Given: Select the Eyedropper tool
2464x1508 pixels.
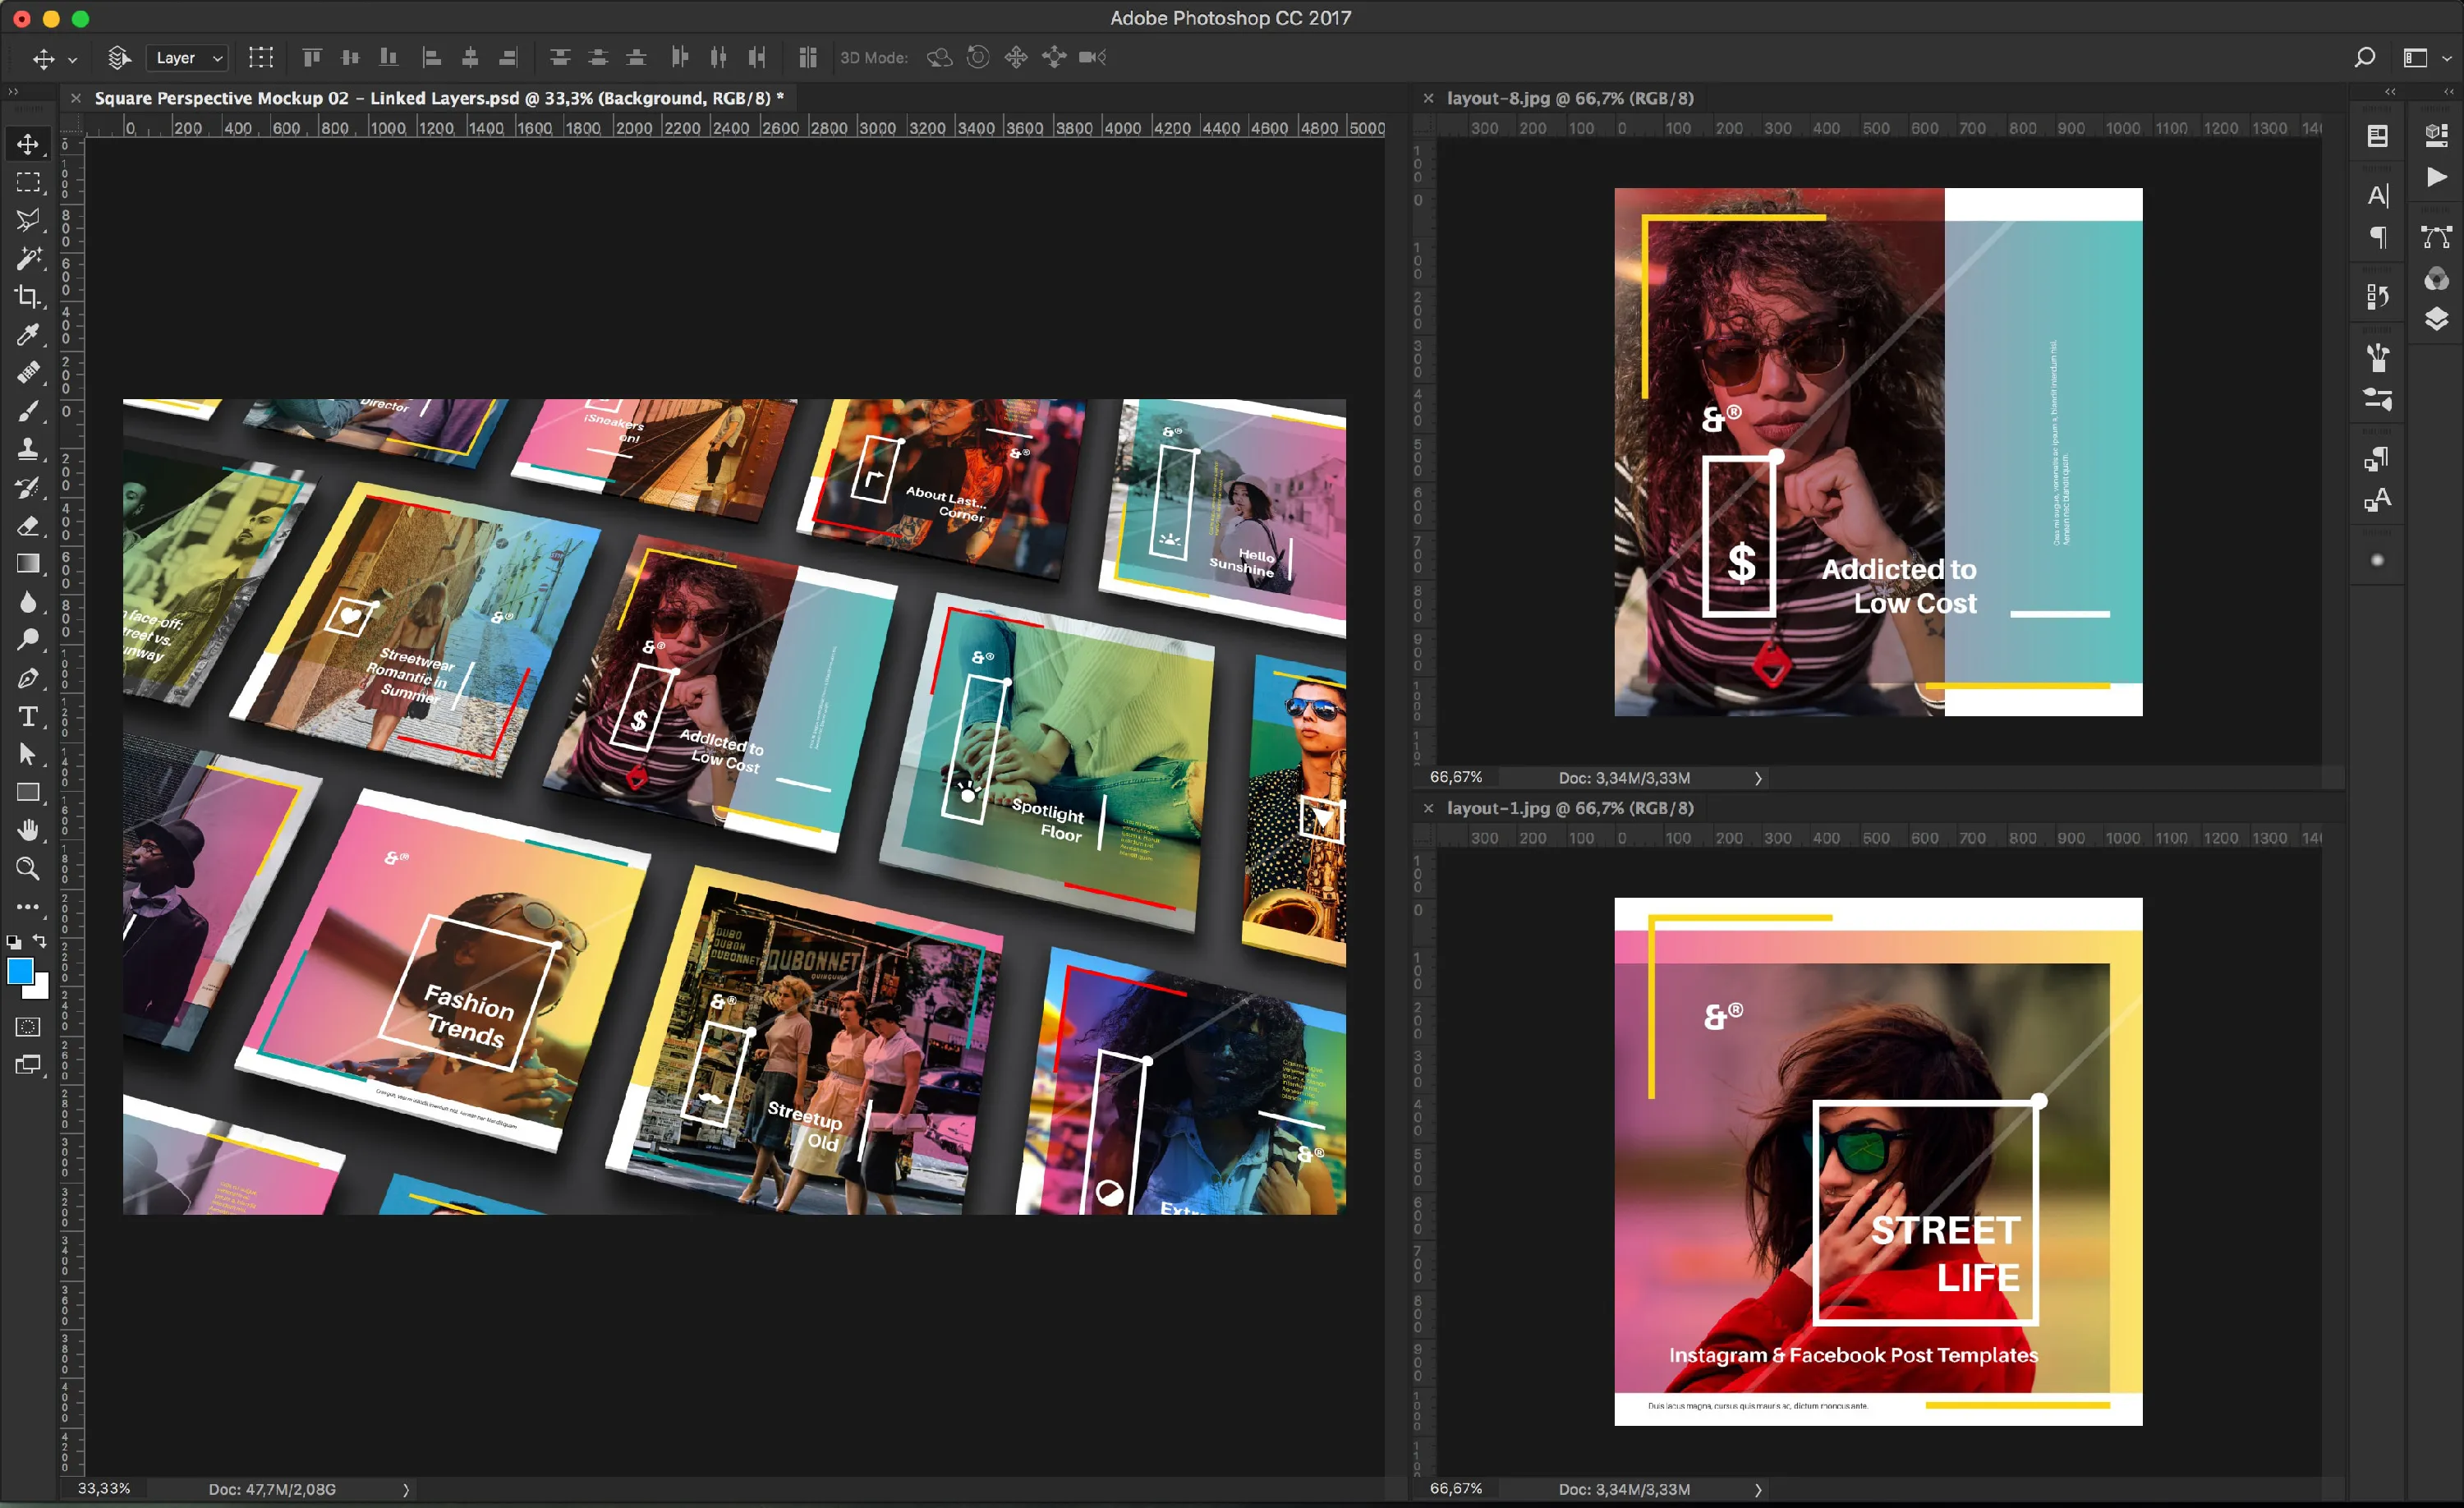Looking at the screenshot, I should (x=27, y=335).
